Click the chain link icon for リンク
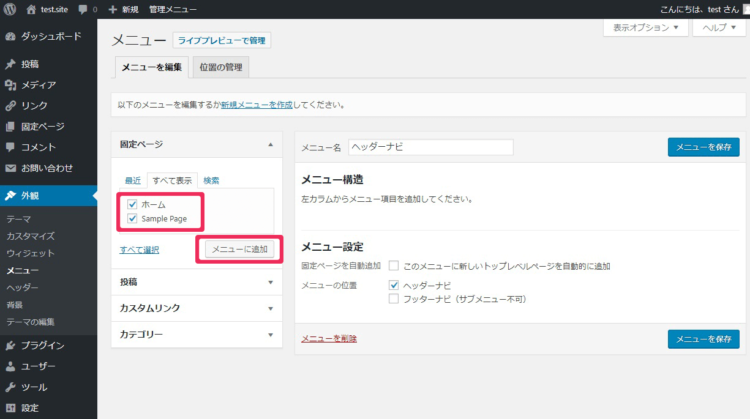The image size is (750, 419). [x=10, y=106]
